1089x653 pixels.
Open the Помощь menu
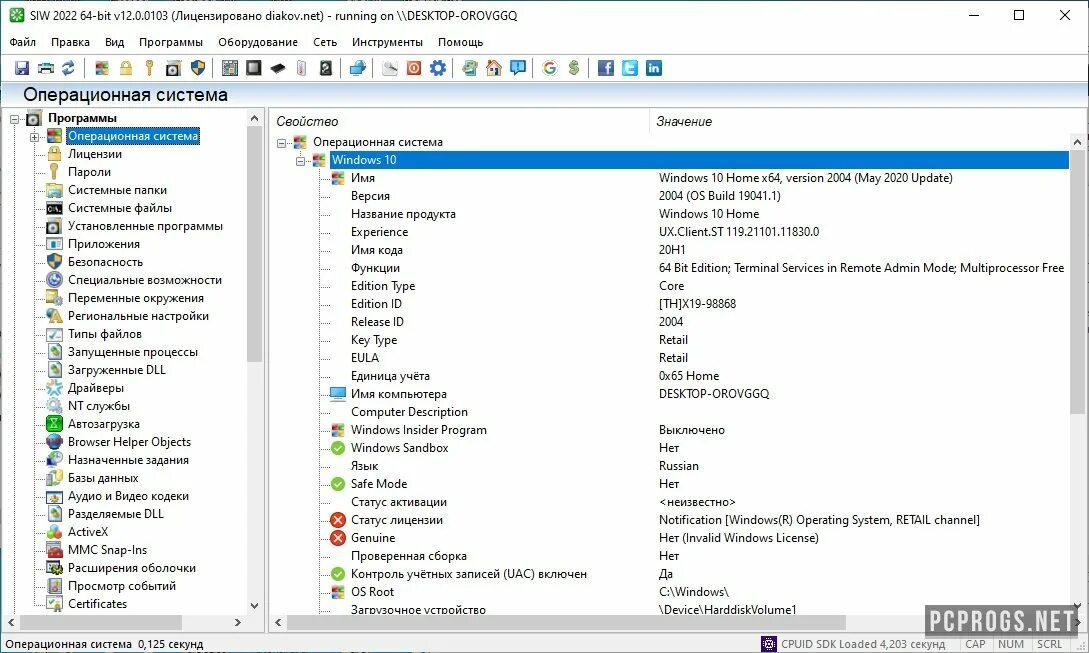460,42
